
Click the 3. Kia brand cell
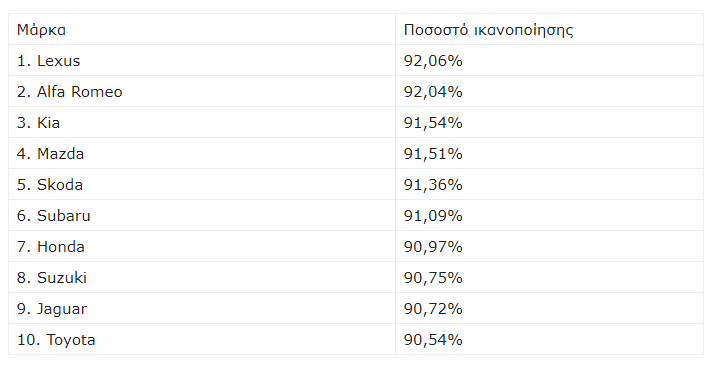click(x=202, y=122)
